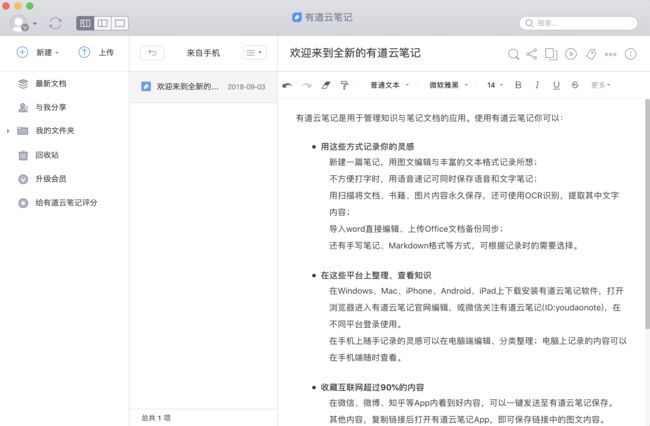Viewport: 650px width, 426px height.
Task: Click the tag icon
Action: 591,54
